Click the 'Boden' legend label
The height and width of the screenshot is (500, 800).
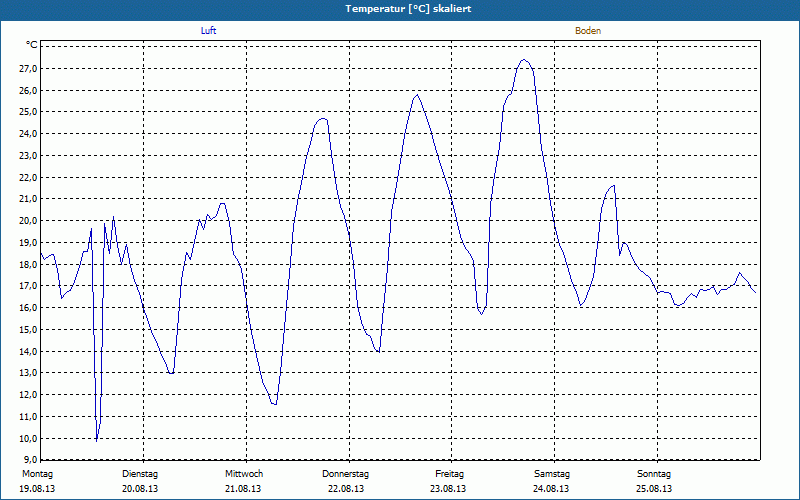coord(588,31)
